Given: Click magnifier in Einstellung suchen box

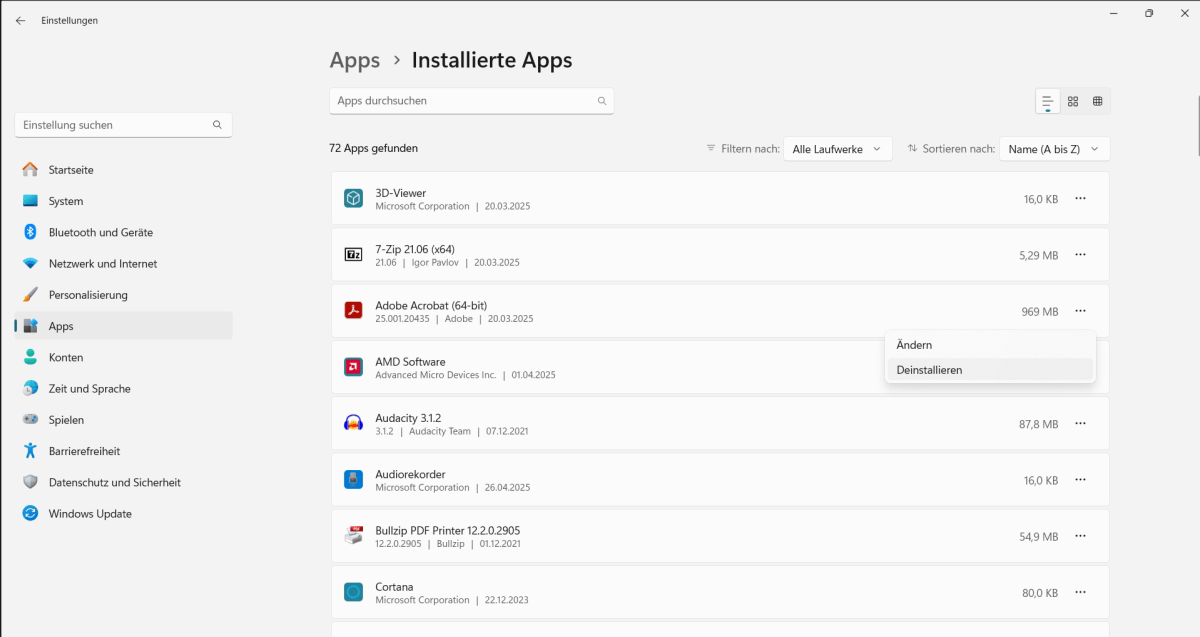Looking at the screenshot, I should coord(217,125).
